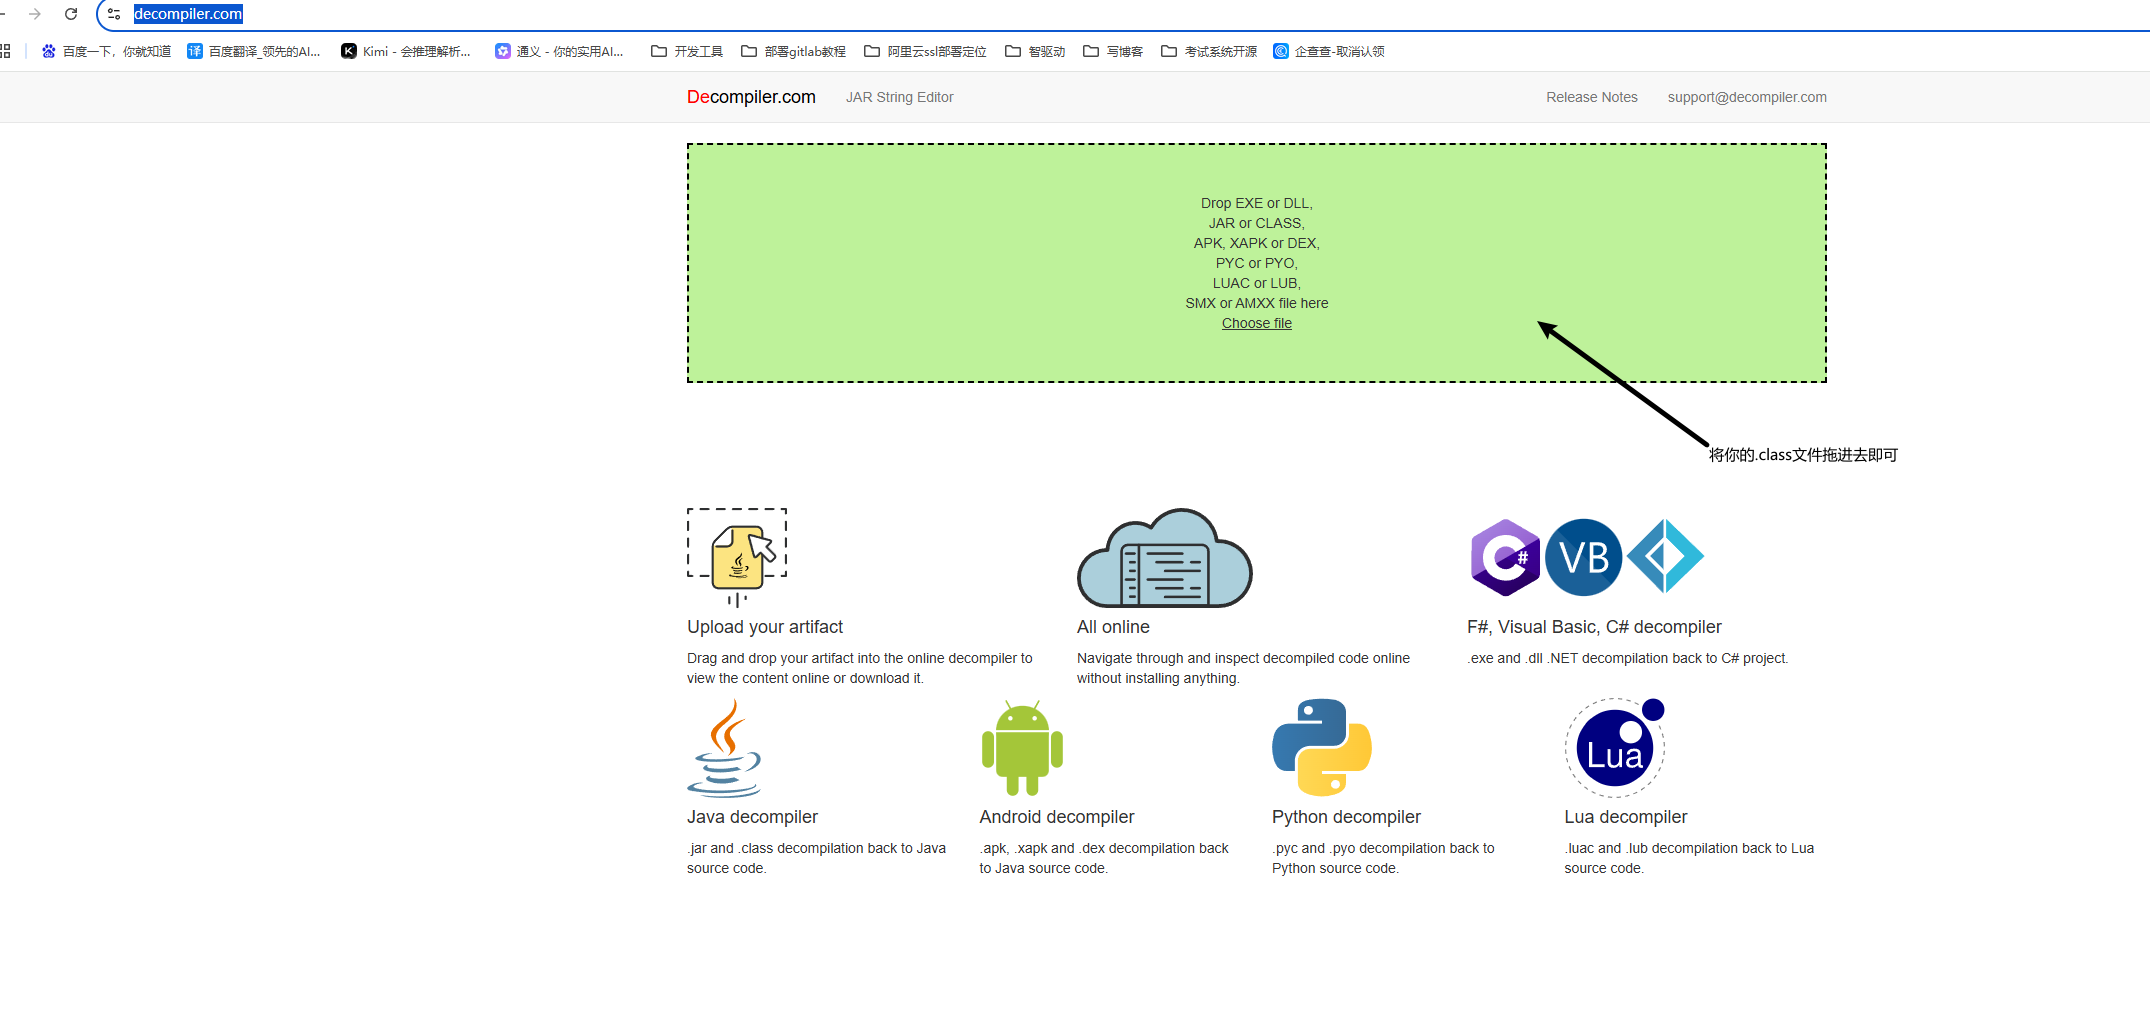Image resolution: width=2150 pixels, height=1034 pixels.
Task: Click the support@decompiler.com email link
Action: pyautogui.click(x=1747, y=97)
